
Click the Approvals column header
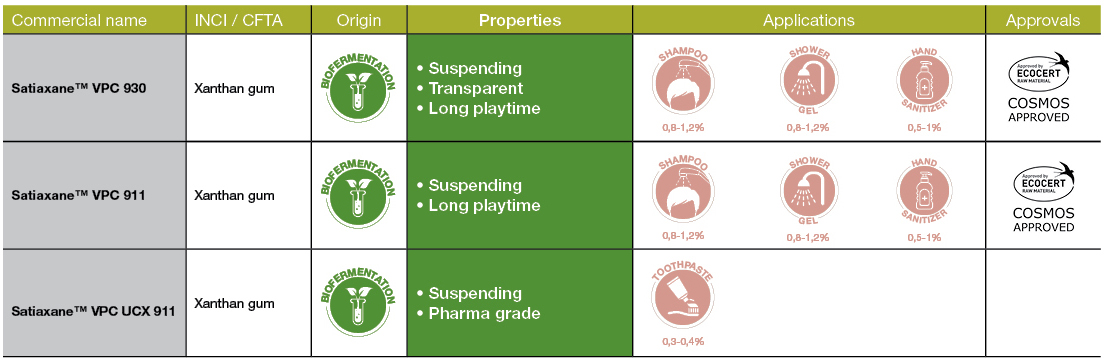pos(1043,20)
